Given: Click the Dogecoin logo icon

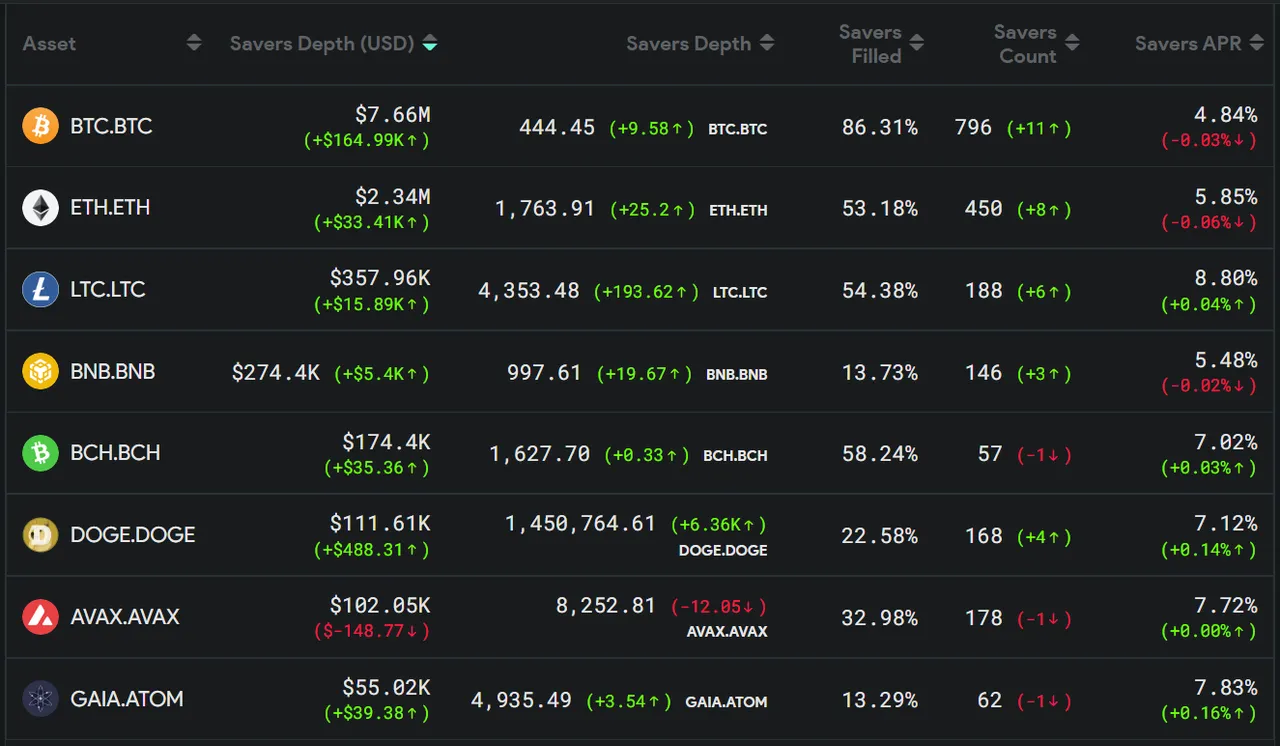Looking at the screenshot, I should click(41, 535).
